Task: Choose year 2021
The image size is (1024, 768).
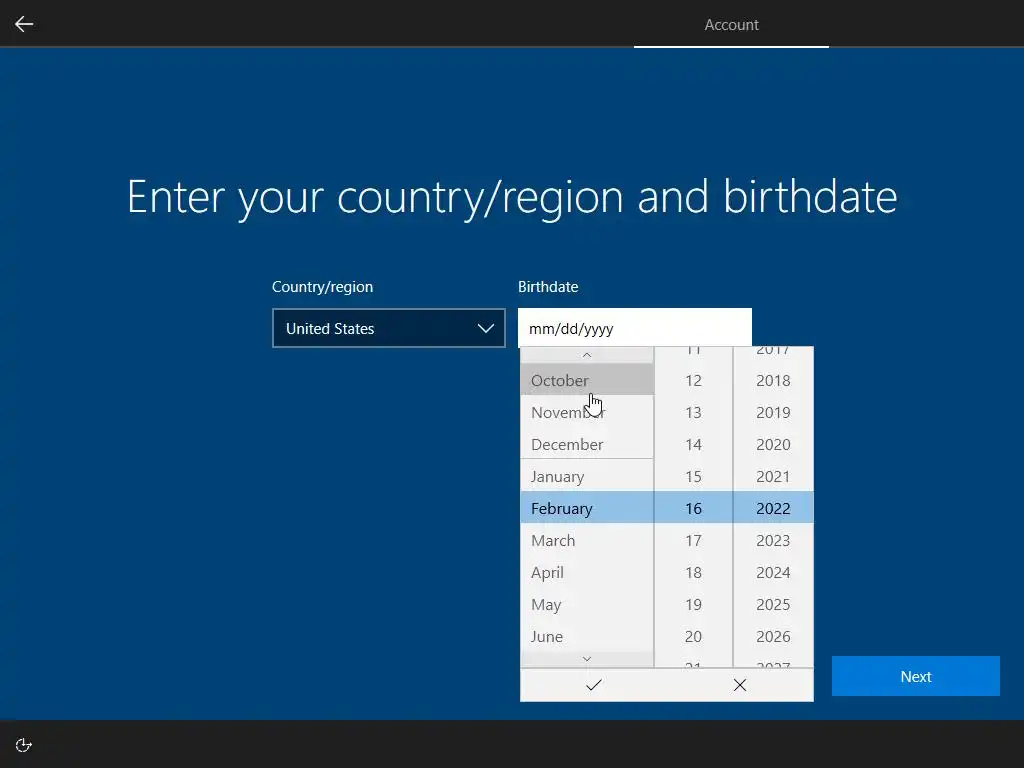Action: [x=774, y=476]
